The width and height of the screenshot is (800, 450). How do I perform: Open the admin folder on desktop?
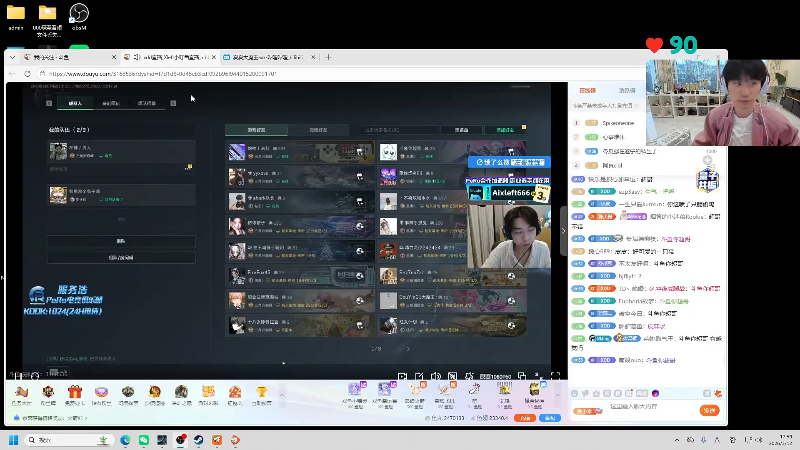coord(16,16)
